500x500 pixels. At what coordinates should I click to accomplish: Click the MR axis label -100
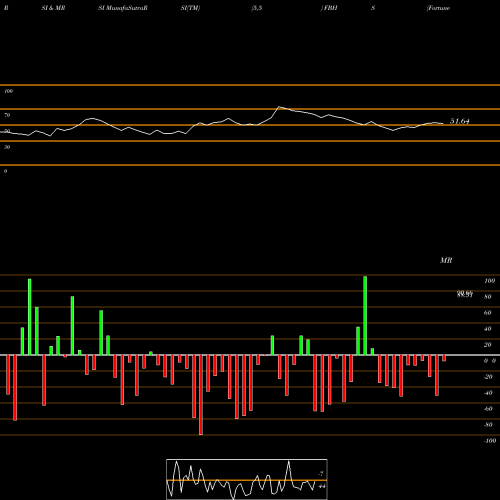point(490,441)
